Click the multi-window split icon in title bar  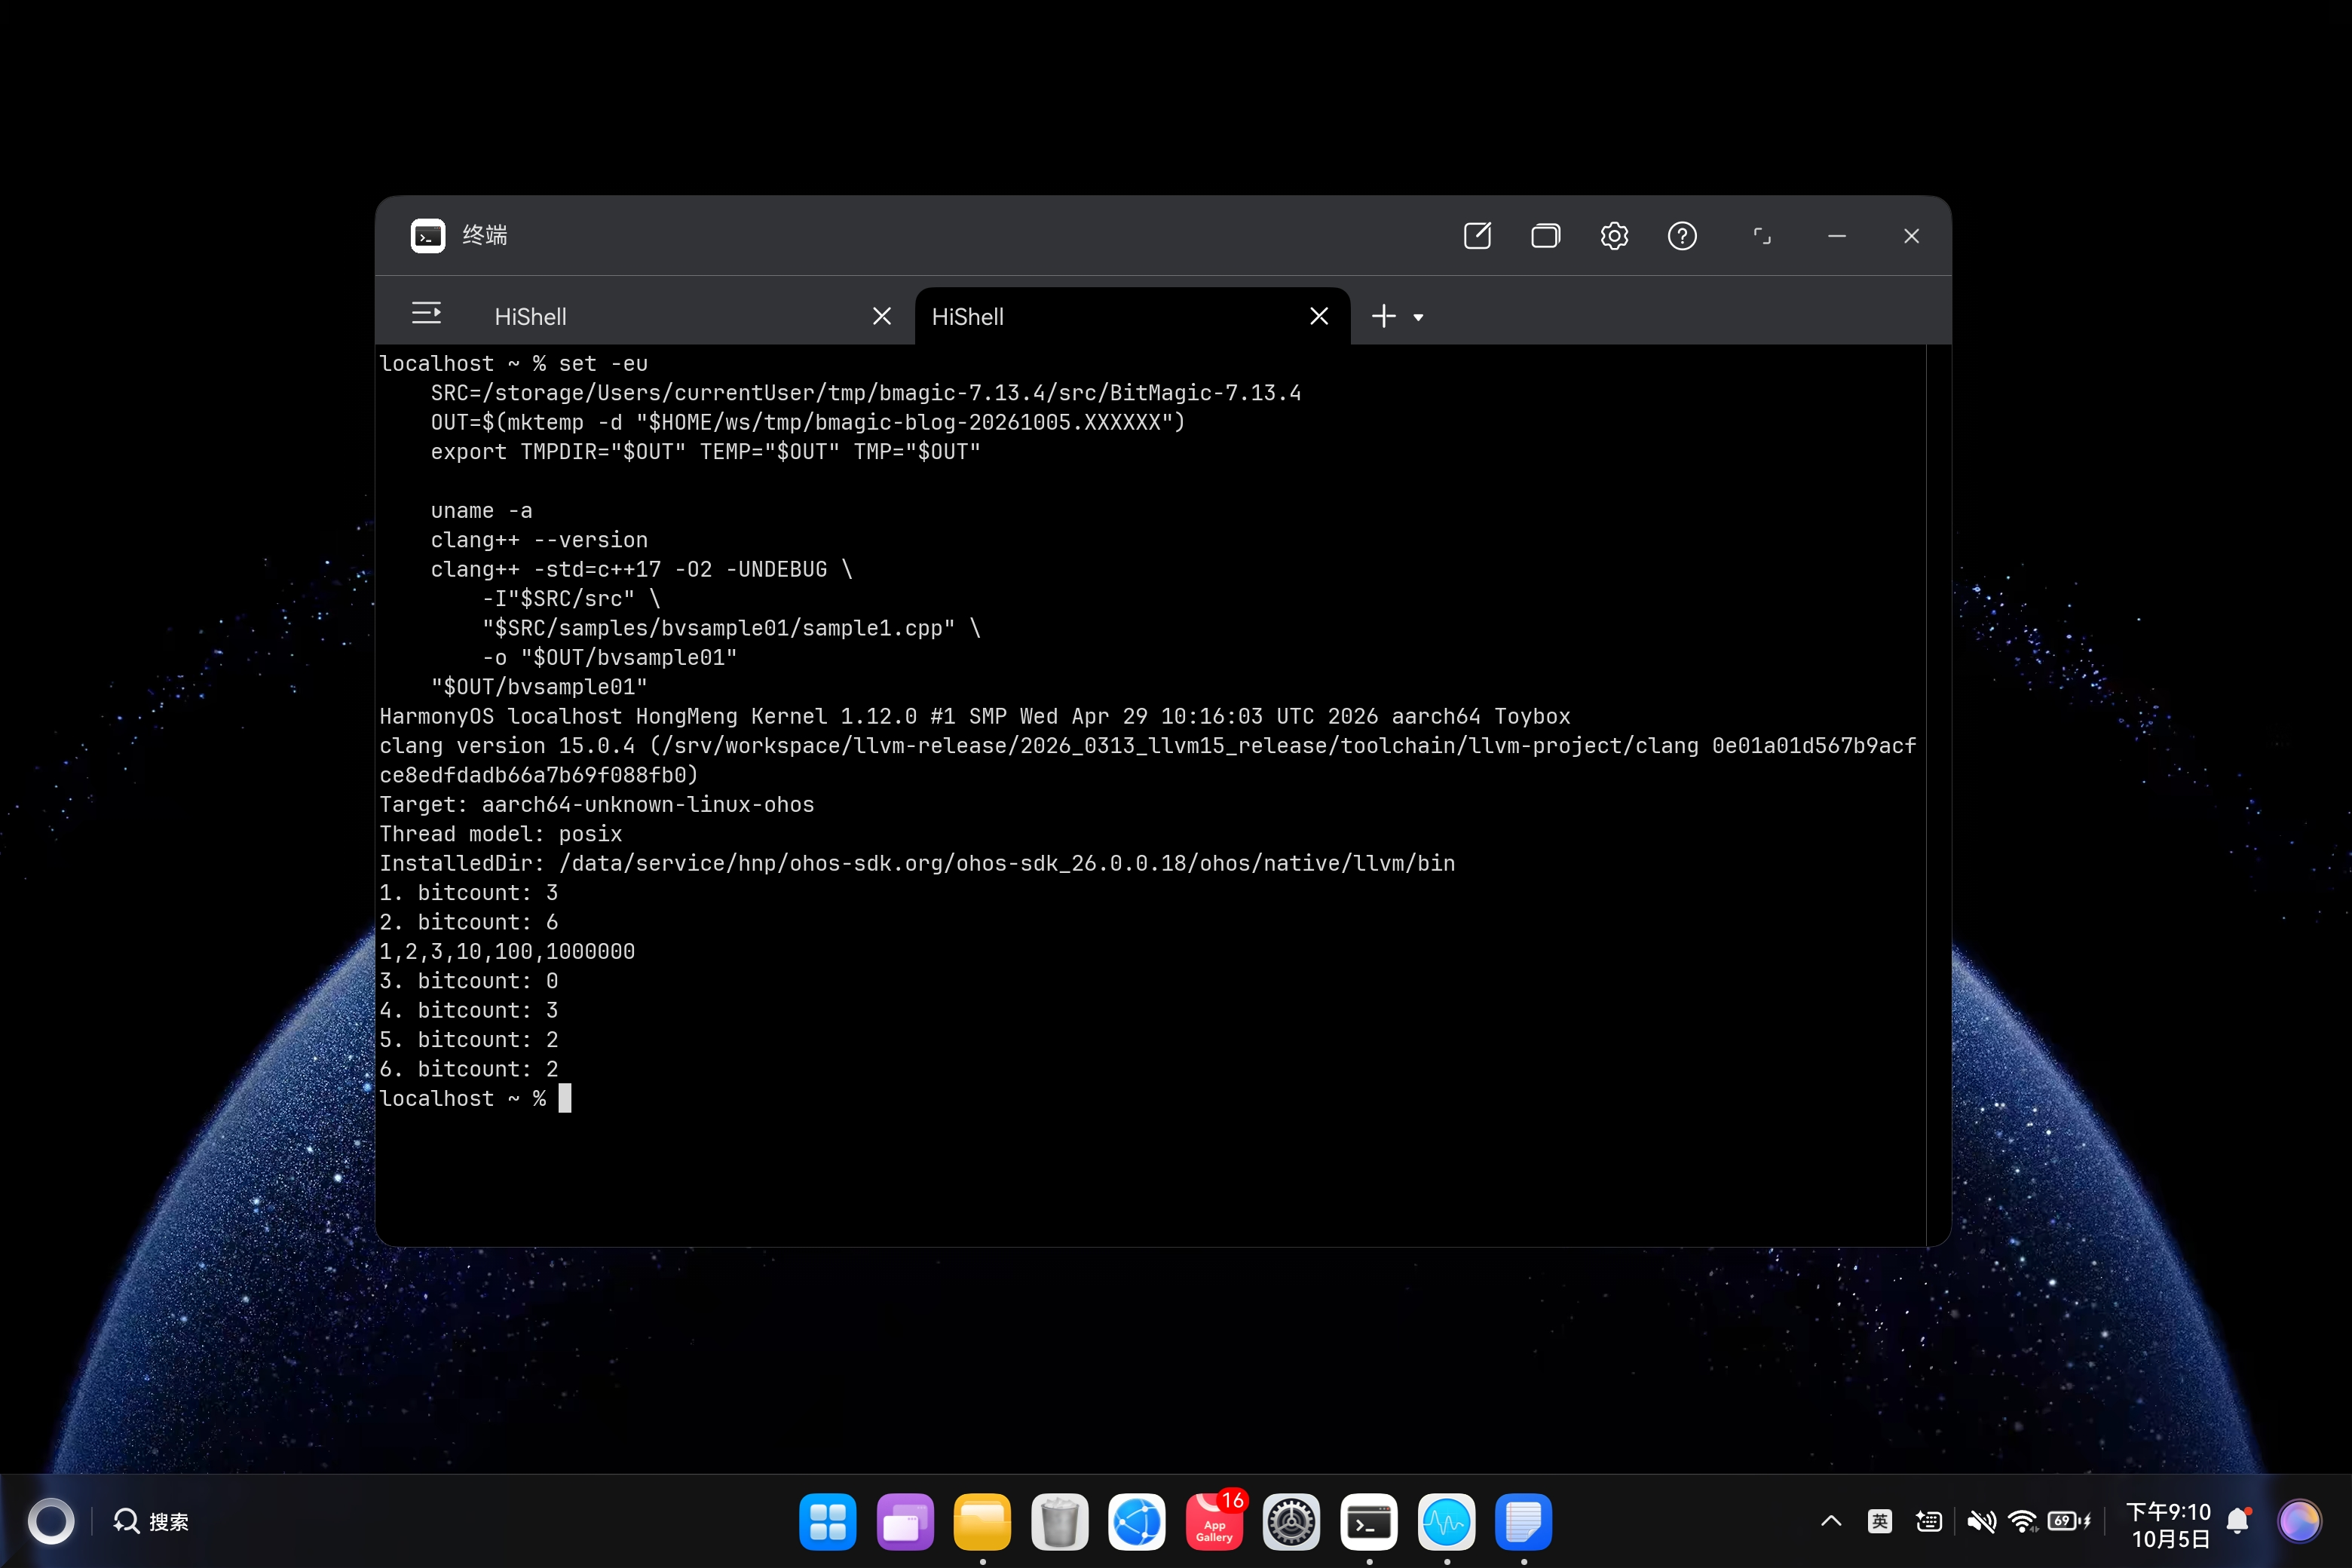point(1545,236)
